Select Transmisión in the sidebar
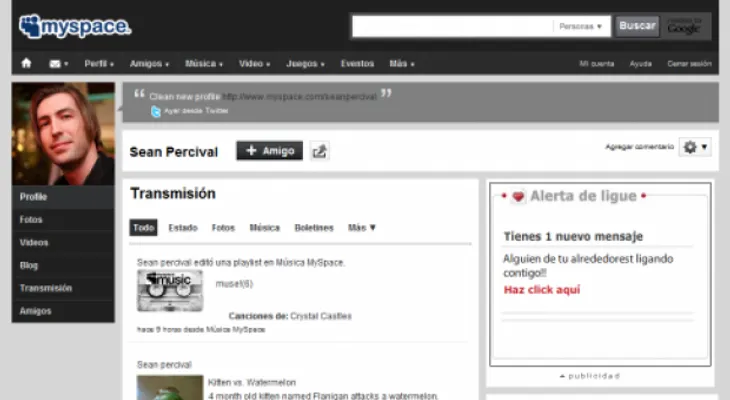Screen dimensions: 730x400 pyautogui.click(x=63, y=288)
